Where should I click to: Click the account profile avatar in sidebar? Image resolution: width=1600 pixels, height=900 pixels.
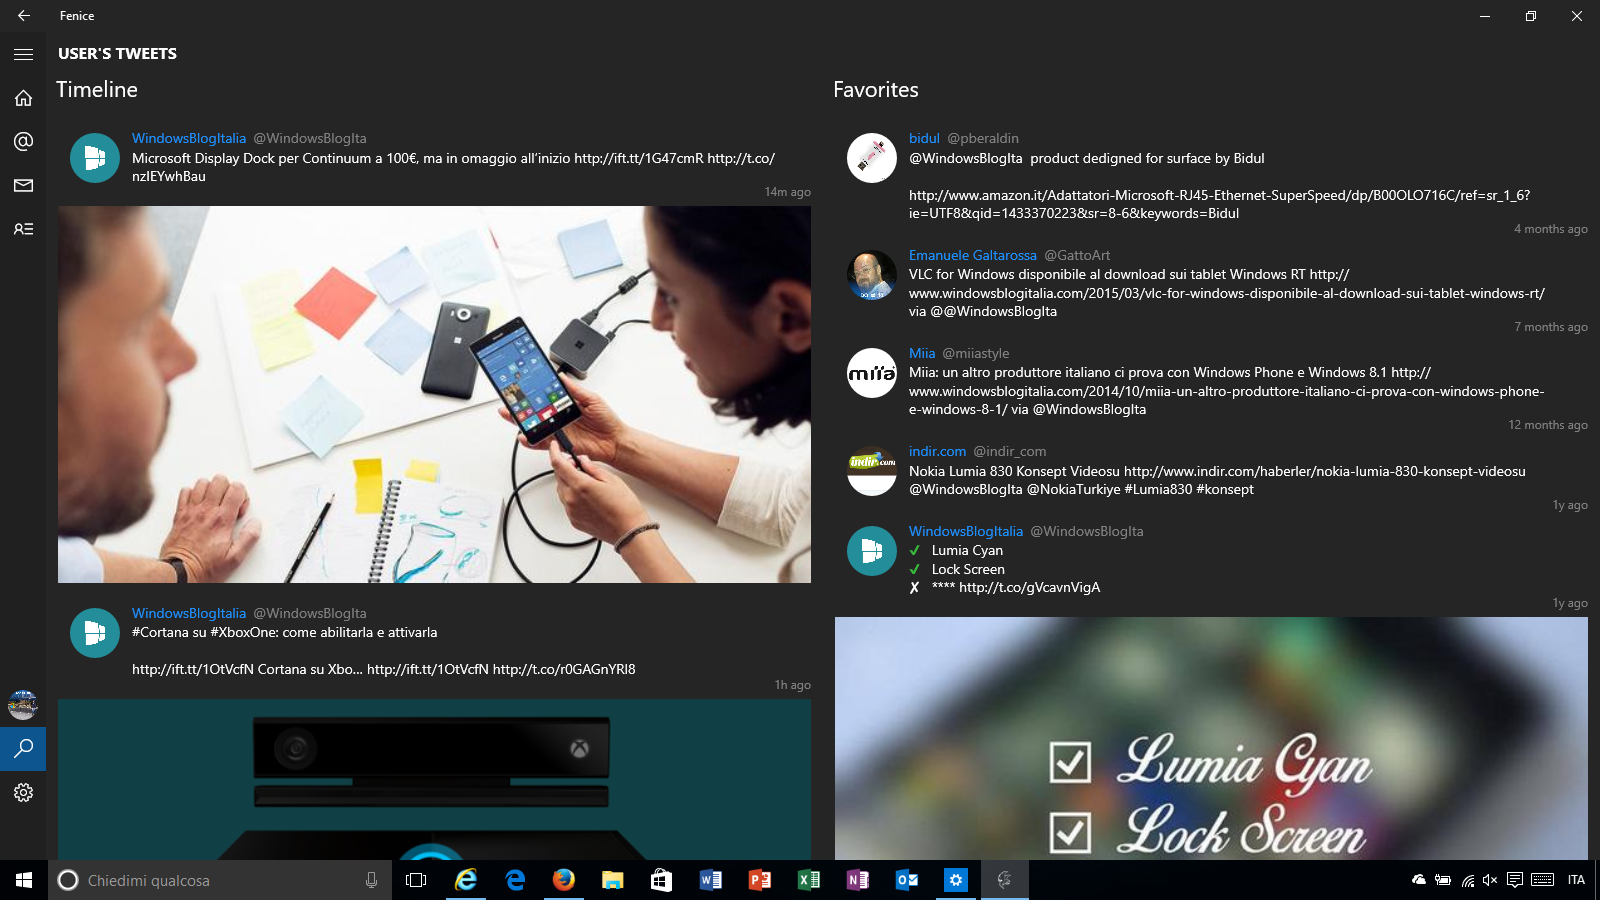[23, 705]
